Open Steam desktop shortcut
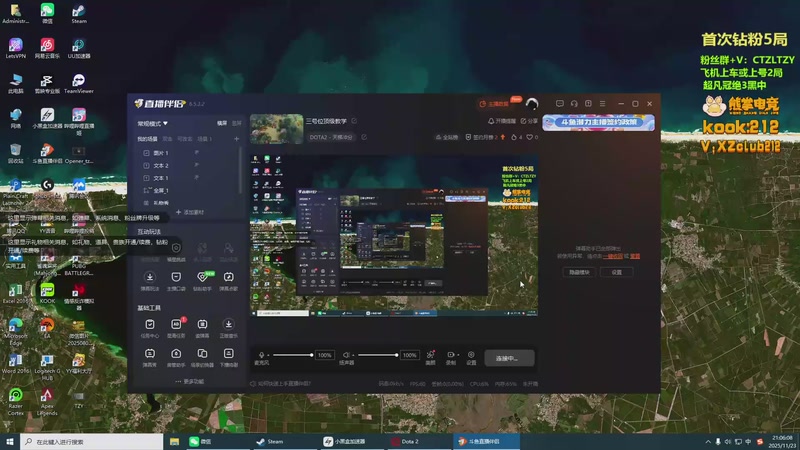The image size is (800, 450). pyautogui.click(x=79, y=13)
